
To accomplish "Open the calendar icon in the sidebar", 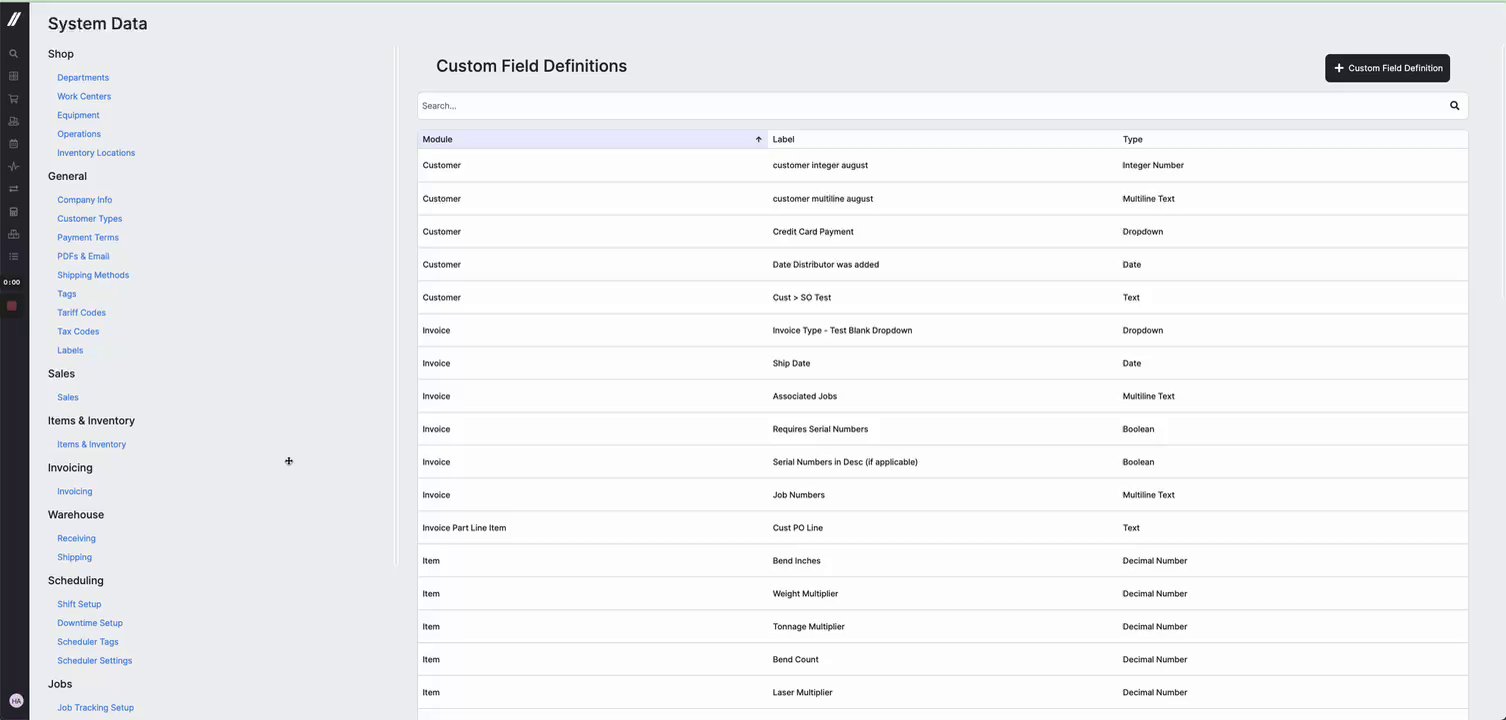I will 13,144.
